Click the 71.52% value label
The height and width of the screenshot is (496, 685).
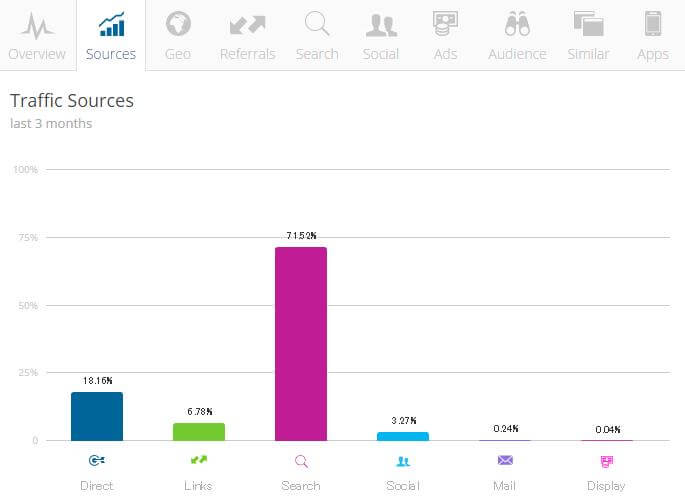coord(301,236)
